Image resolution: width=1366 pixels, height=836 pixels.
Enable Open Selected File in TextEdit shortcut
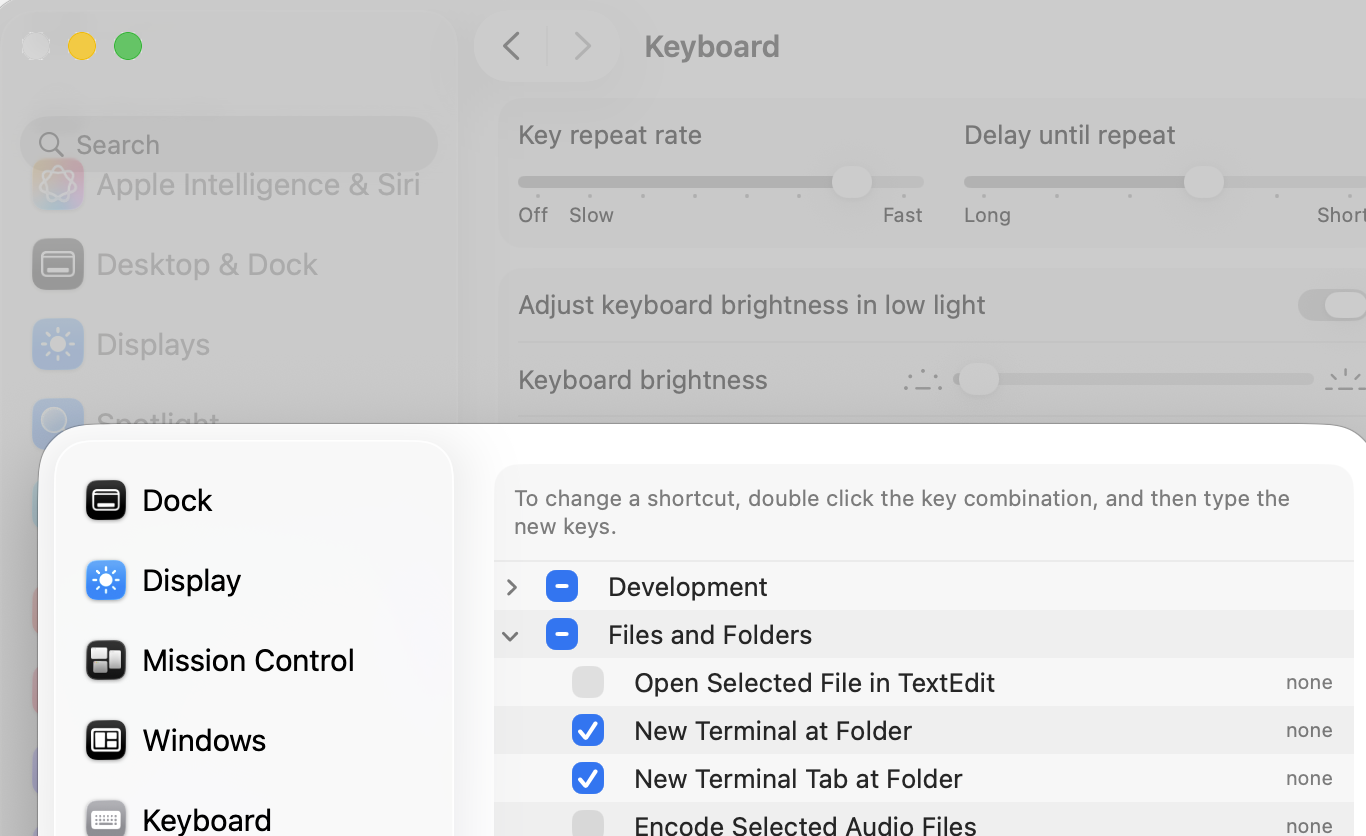(x=588, y=682)
